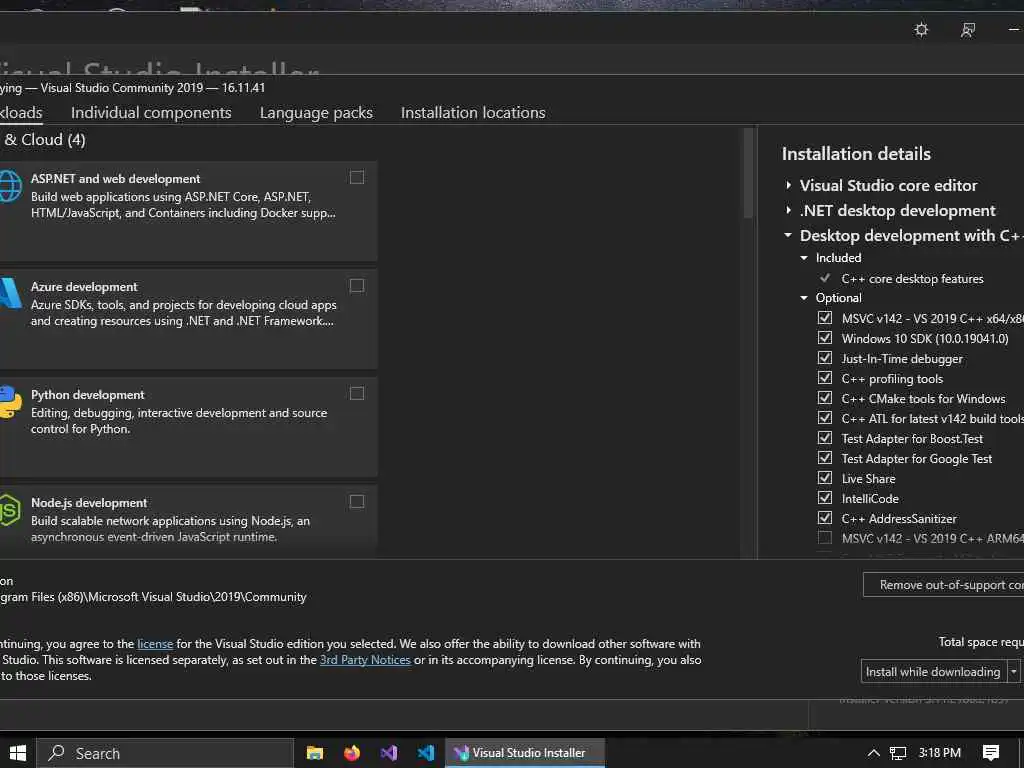1024x768 pixels.
Task: Uncheck Test Adapter for Google Test
Action: coord(825,458)
